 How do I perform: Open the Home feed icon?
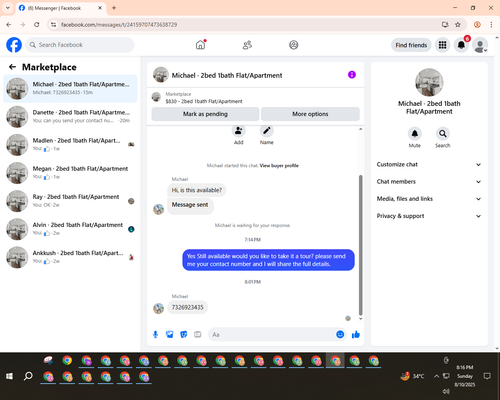point(200,45)
